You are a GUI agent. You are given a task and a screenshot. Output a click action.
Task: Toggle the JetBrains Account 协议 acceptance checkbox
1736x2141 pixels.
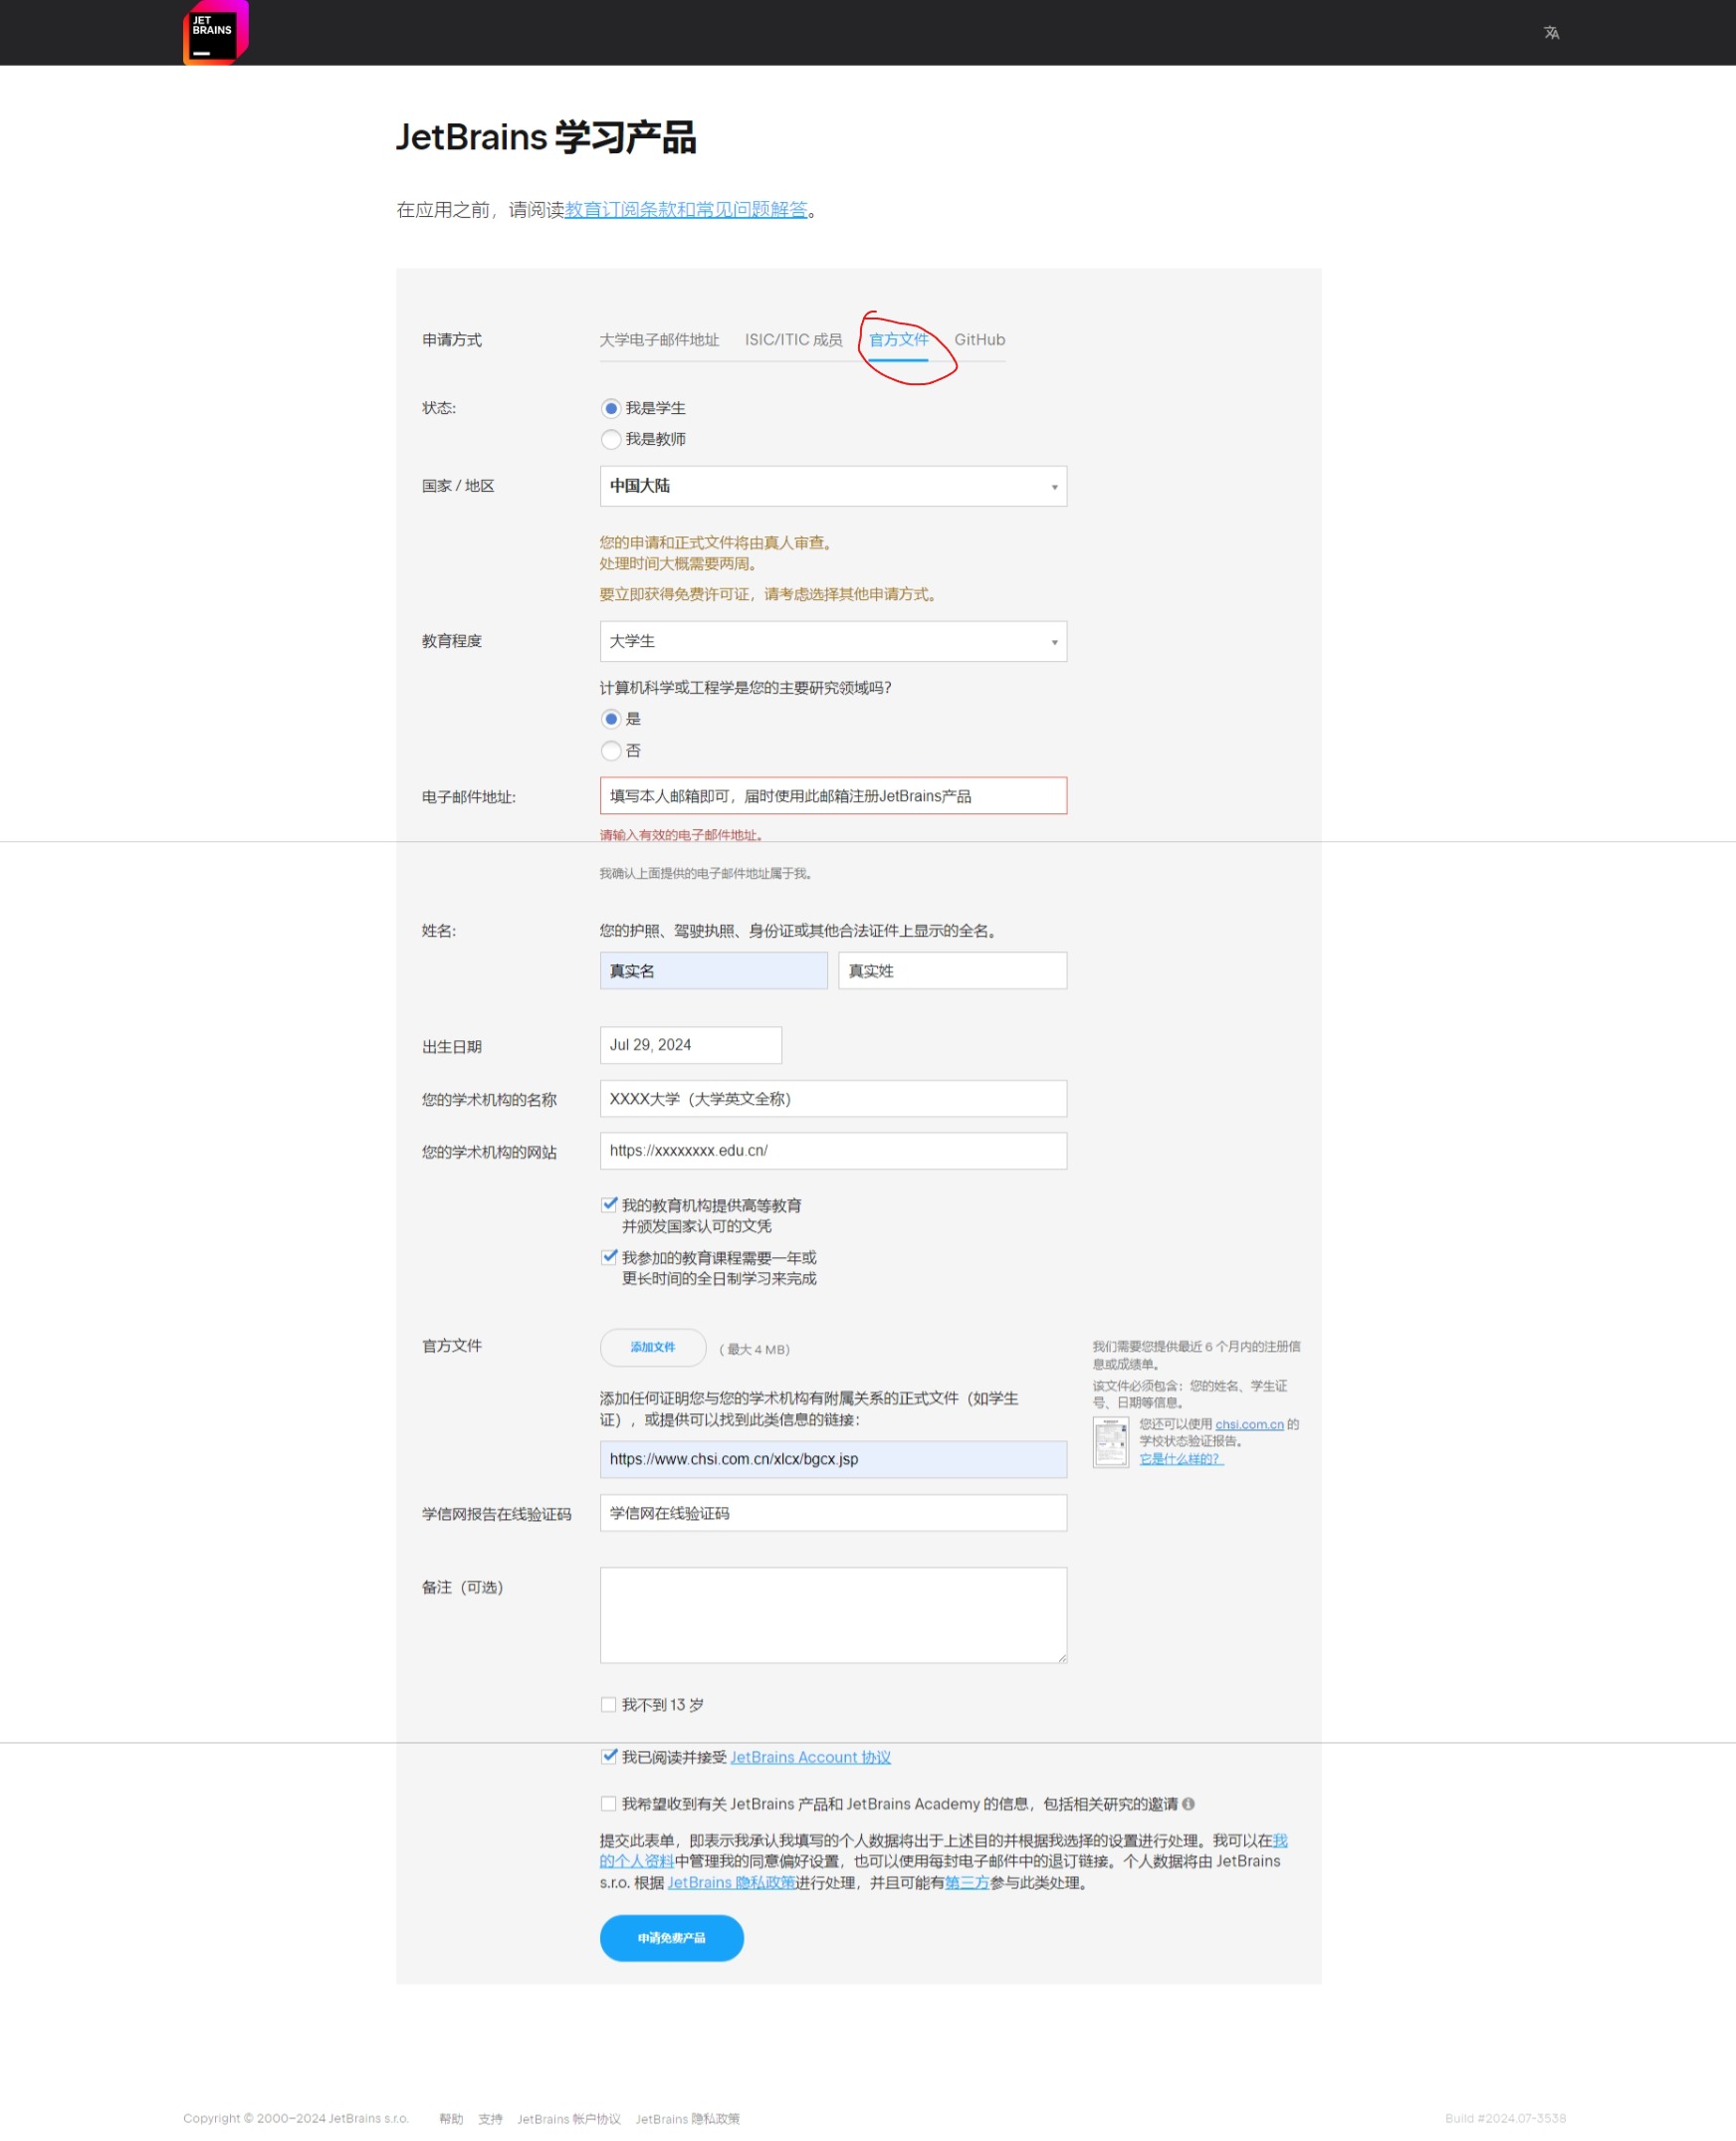(609, 1757)
